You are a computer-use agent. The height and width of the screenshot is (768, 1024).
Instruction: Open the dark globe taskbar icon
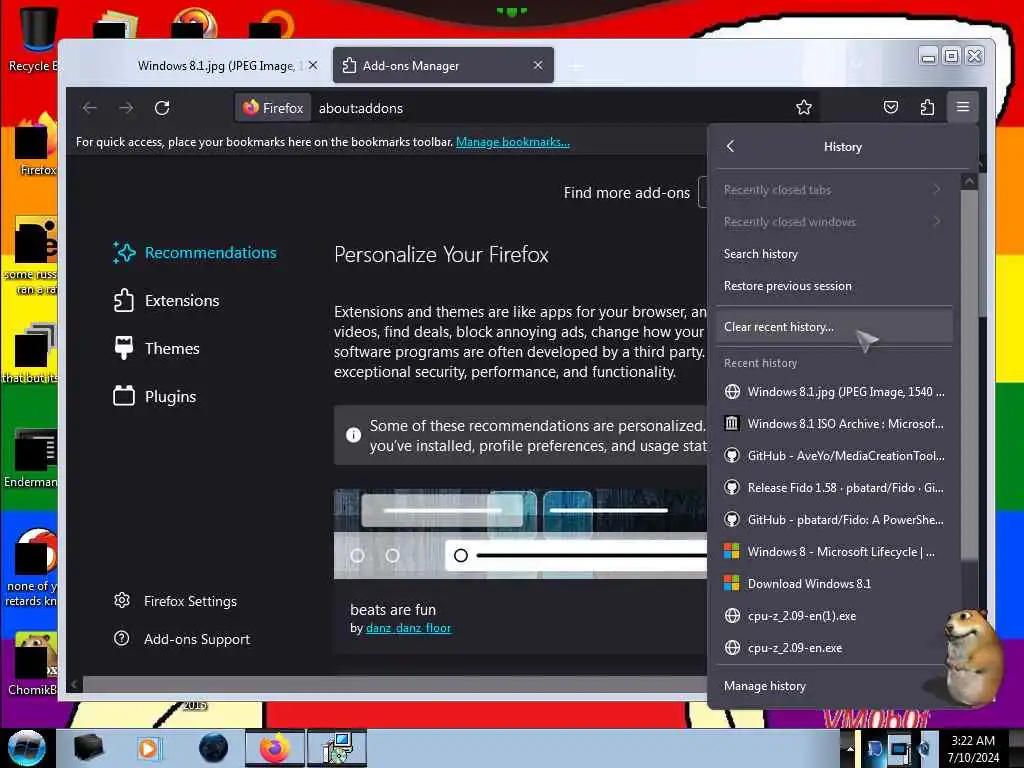pos(213,748)
